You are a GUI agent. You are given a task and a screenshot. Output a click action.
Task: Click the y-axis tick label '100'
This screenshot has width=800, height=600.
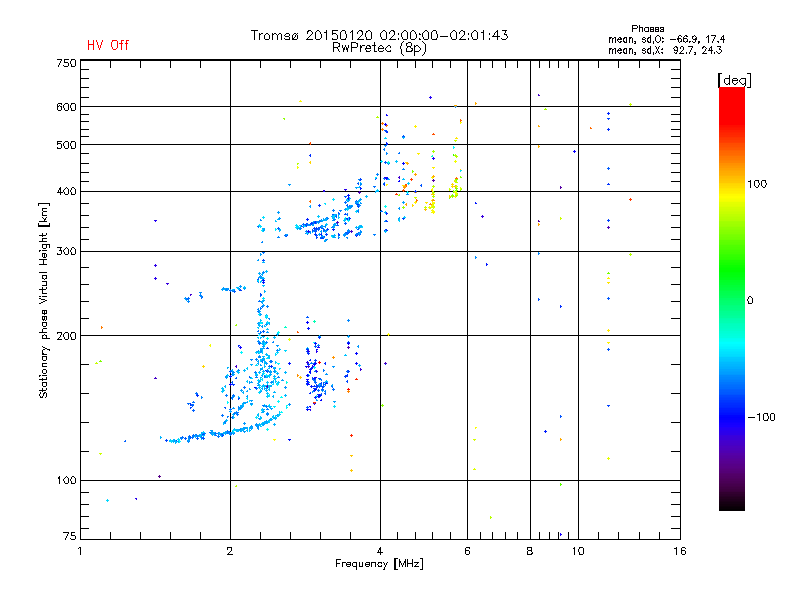pyautogui.click(x=67, y=480)
